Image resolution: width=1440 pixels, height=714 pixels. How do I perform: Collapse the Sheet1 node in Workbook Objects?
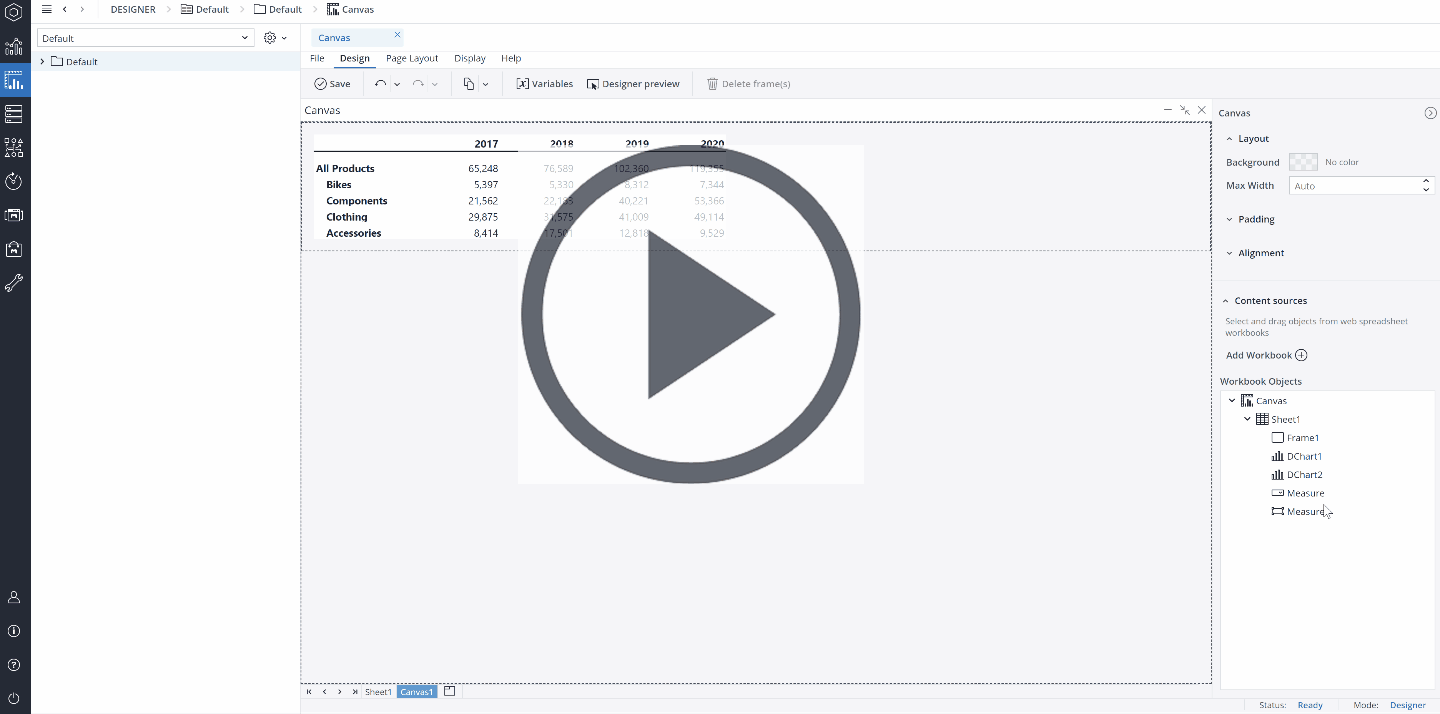[x=1246, y=418]
